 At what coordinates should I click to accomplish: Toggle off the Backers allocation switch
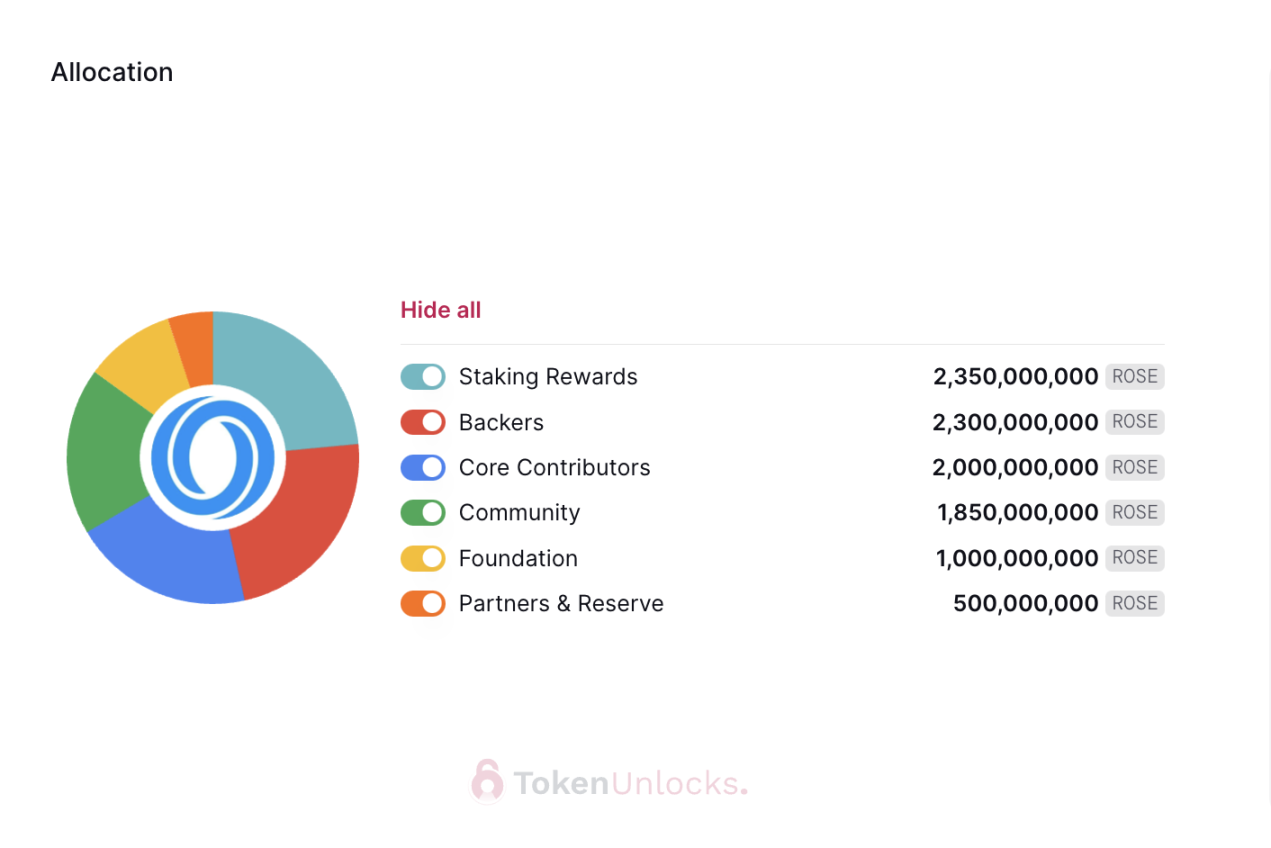click(423, 422)
